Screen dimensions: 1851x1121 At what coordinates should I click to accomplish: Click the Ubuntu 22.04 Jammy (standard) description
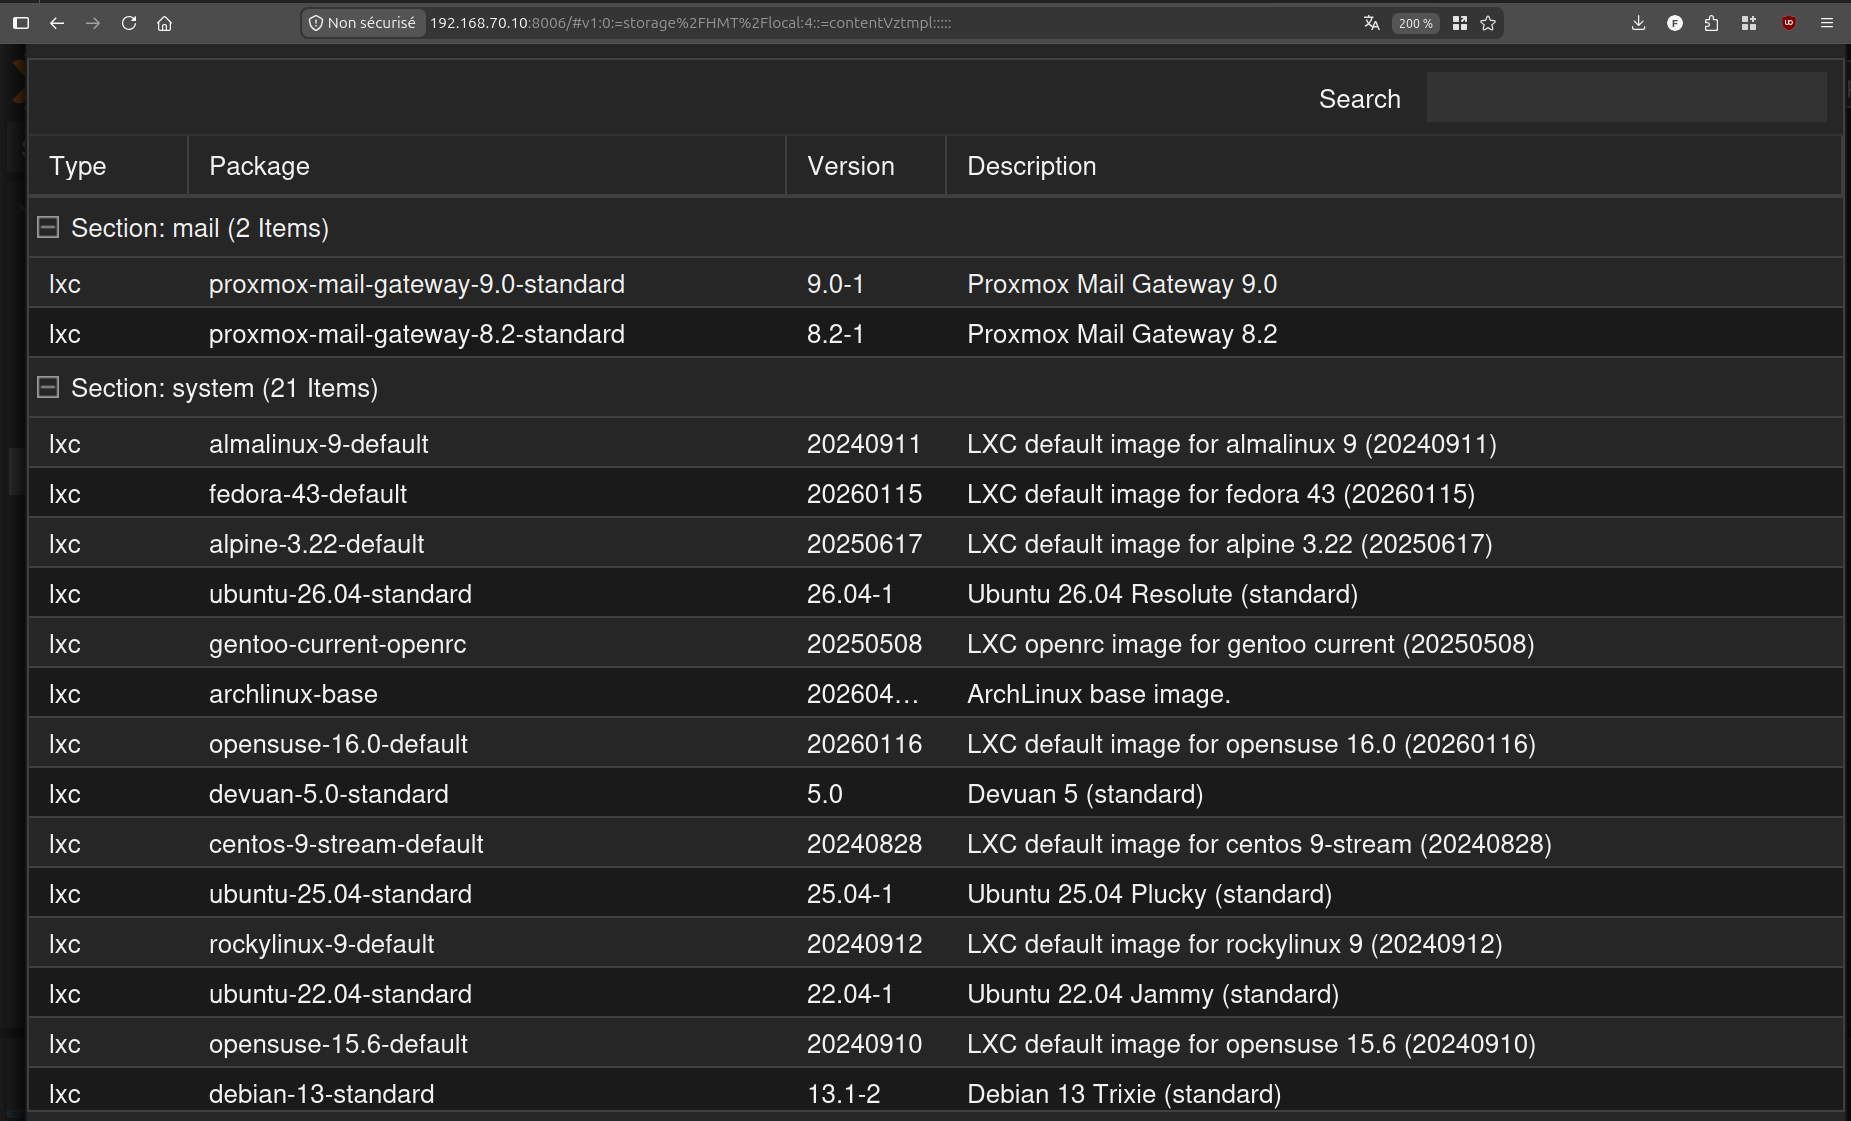(1153, 994)
